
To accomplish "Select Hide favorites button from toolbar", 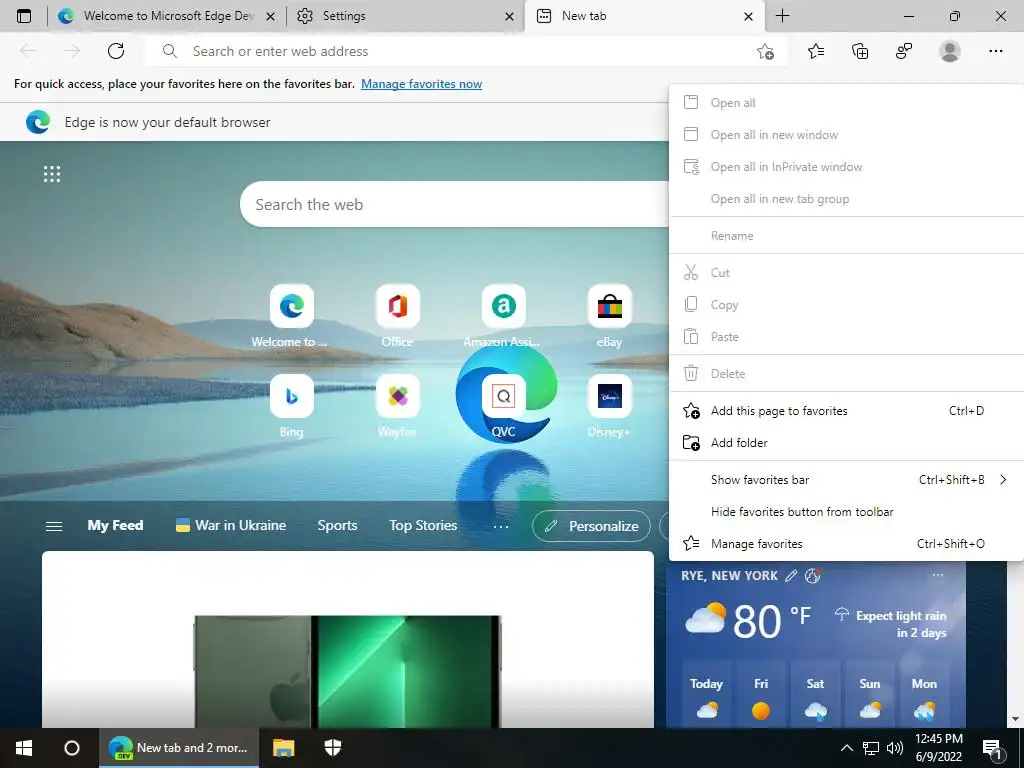I will (x=846, y=512).
